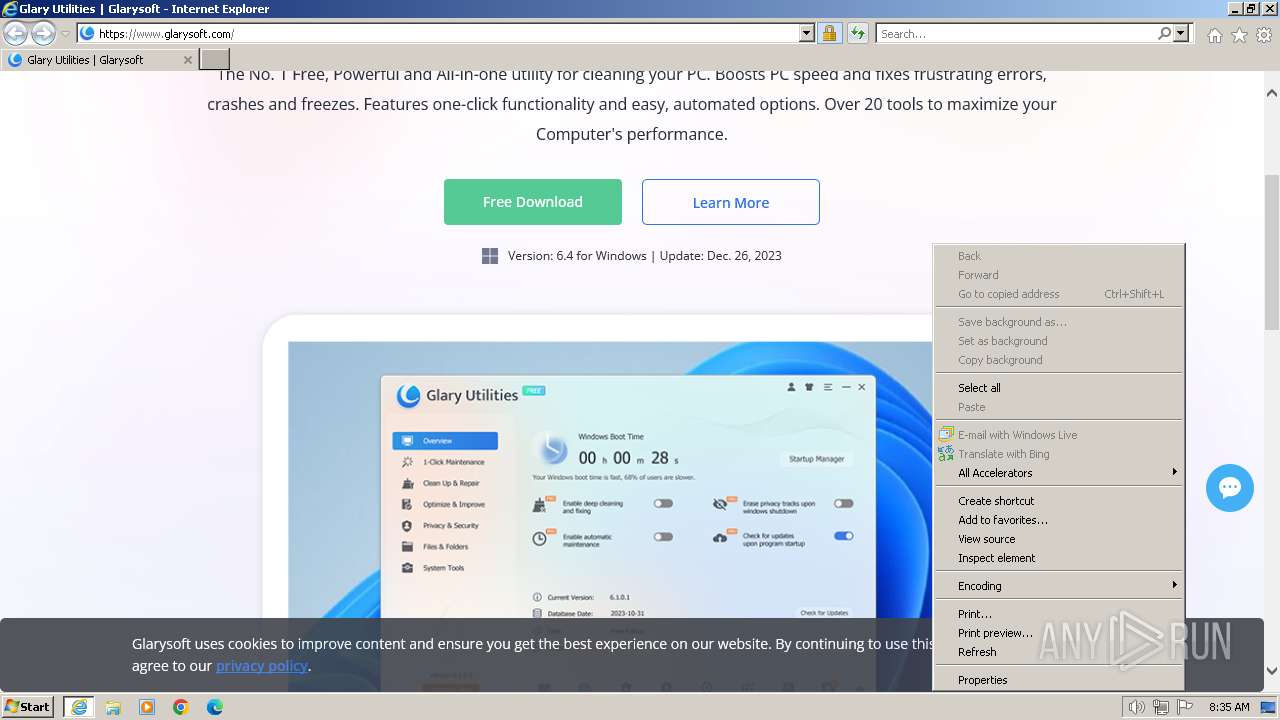Click the scrollbar up arrow

tap(1272, 93)
